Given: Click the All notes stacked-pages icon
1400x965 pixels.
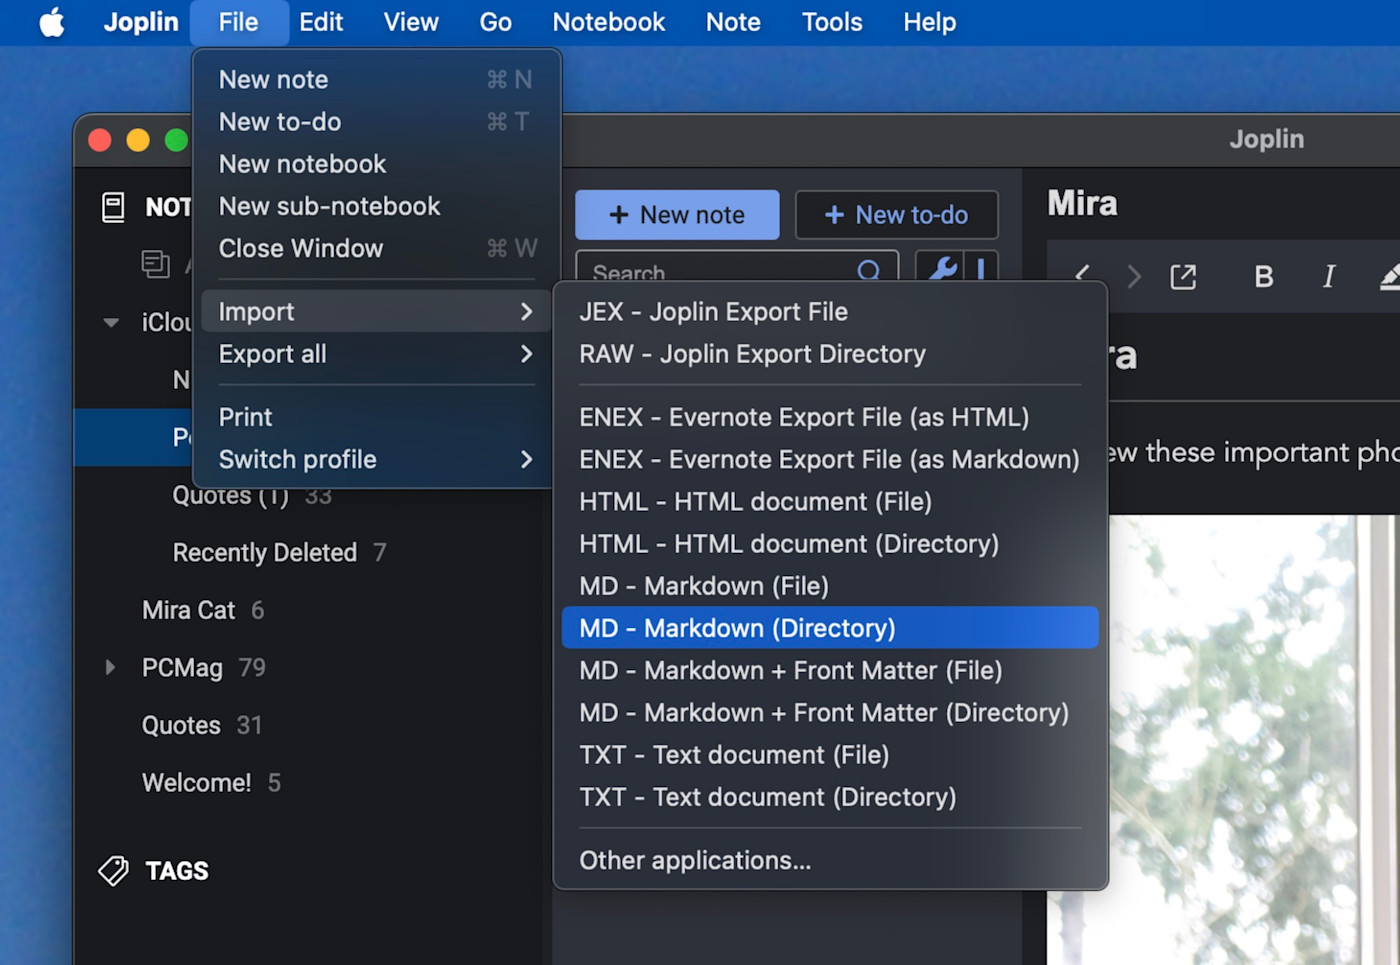Looking at the screenshot, I should (x=155, y=264).
